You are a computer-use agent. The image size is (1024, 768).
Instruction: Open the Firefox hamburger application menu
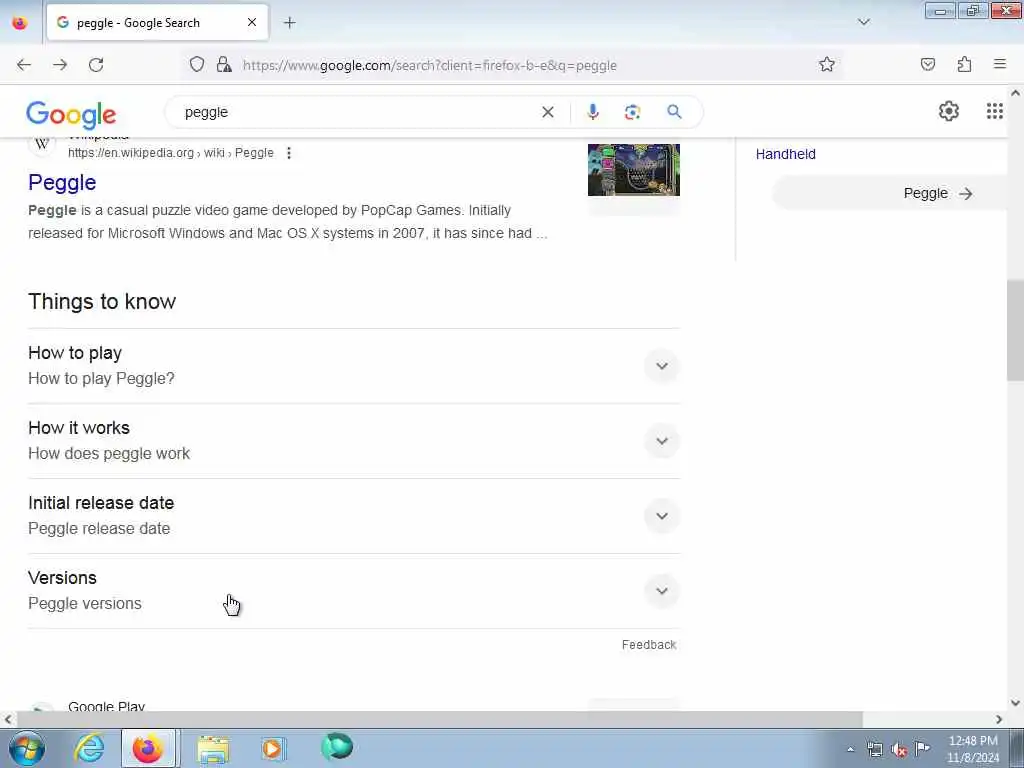(x=1000, y=65)
